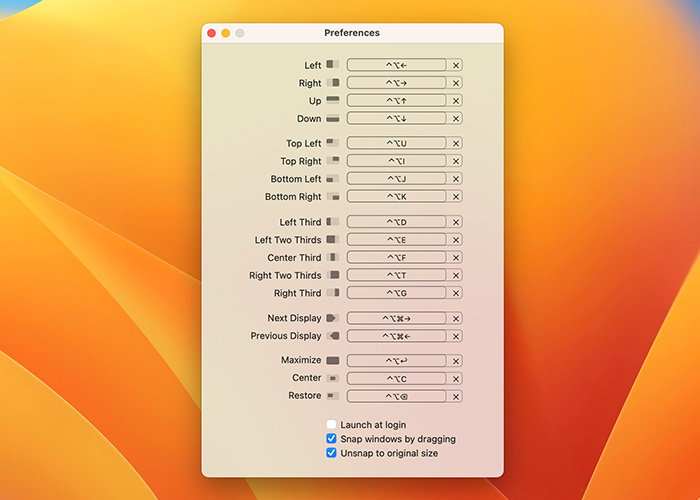This screenshot has width=700, height=500.
Task: Change the Previous Display shortcut field
Action: pyautogui.click(x=396, y=336)
